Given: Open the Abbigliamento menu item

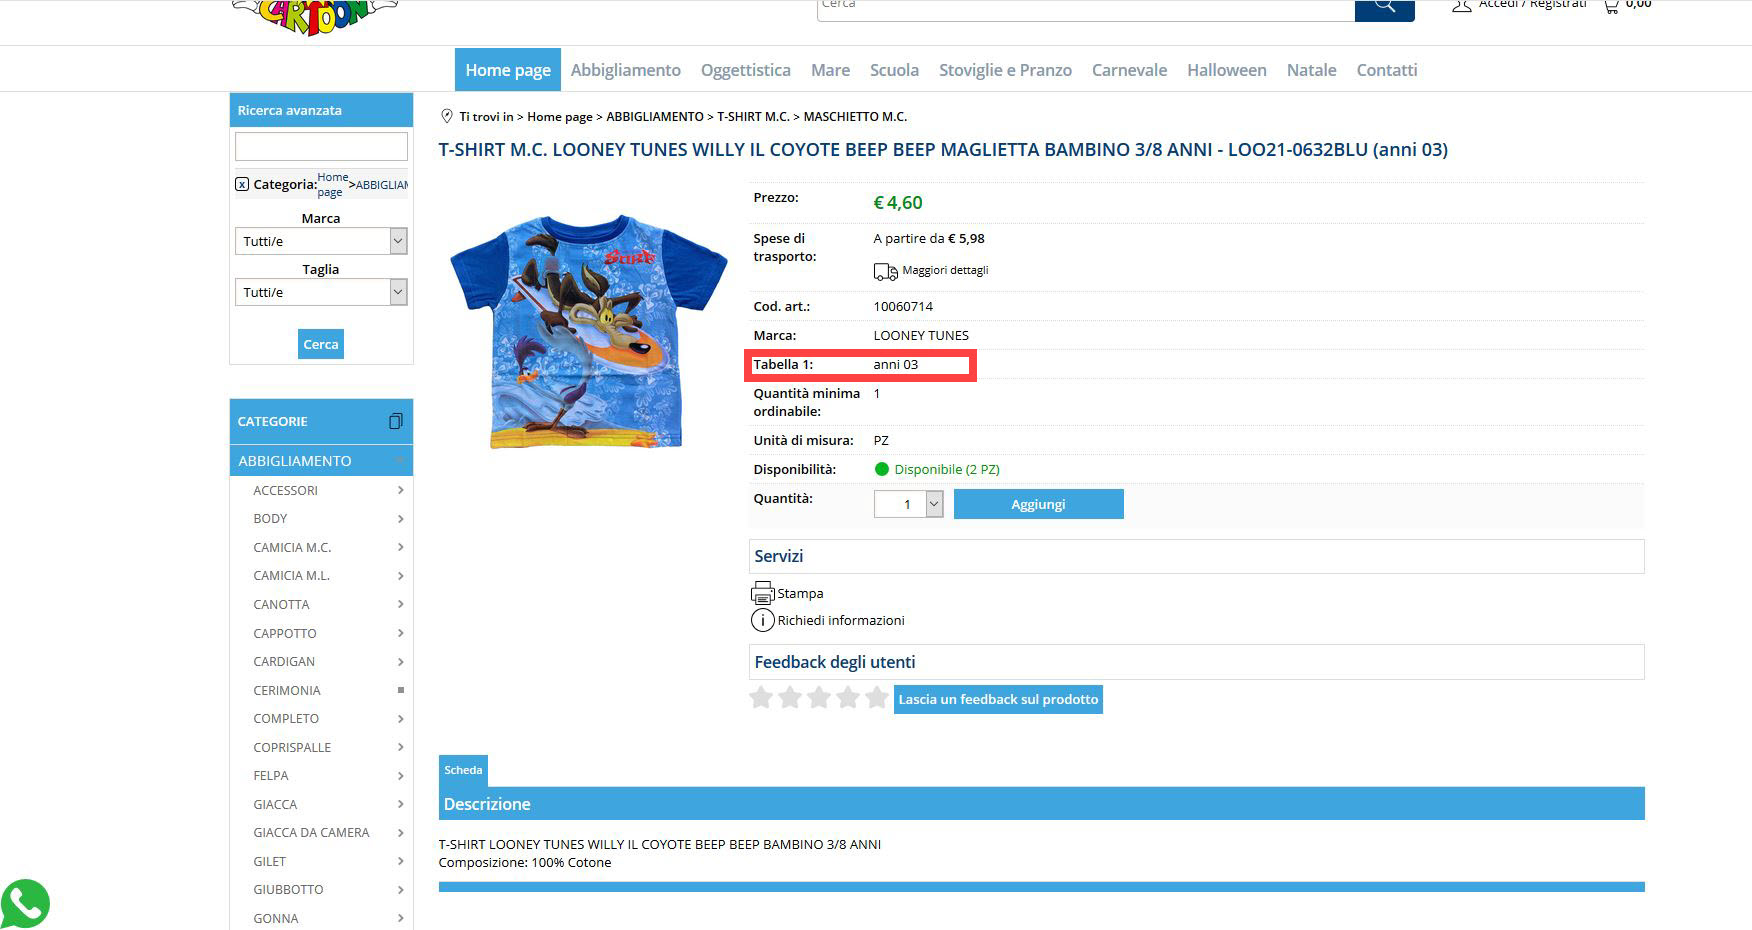Looking at the screenshot, I should click(626, 70).
